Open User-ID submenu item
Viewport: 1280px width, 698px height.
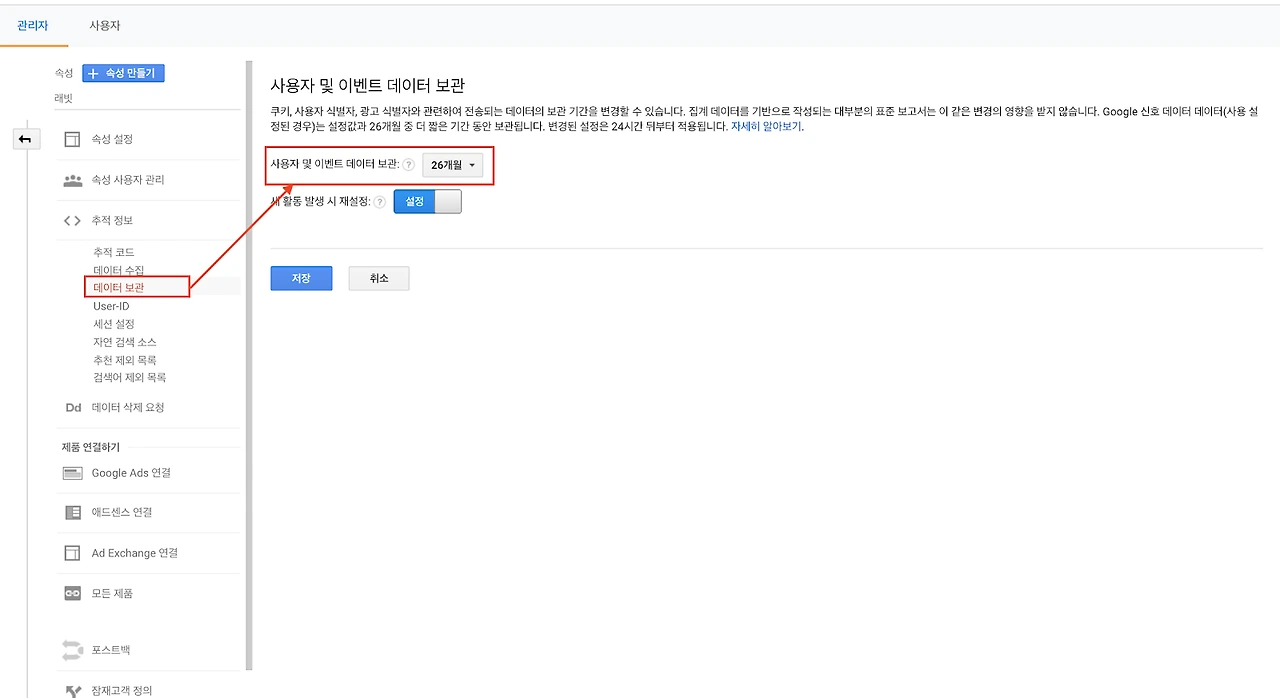(x=111, y=306)
